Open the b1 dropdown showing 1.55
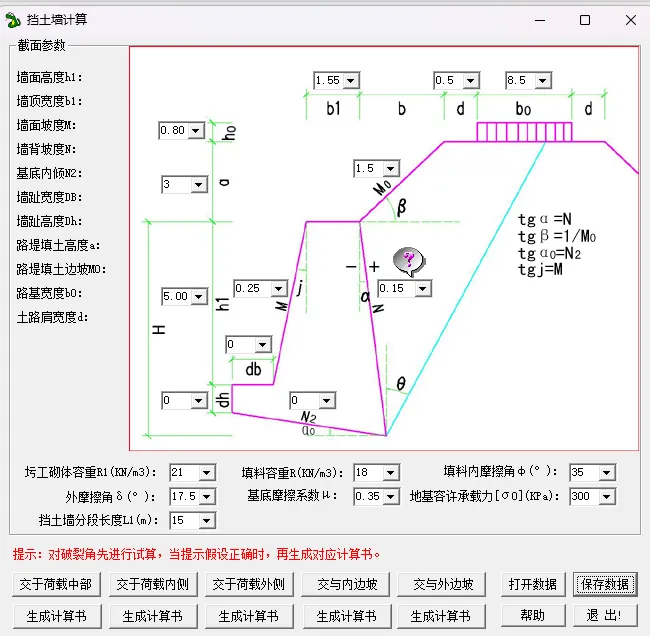650x636 pixels. tap(351, 80)
